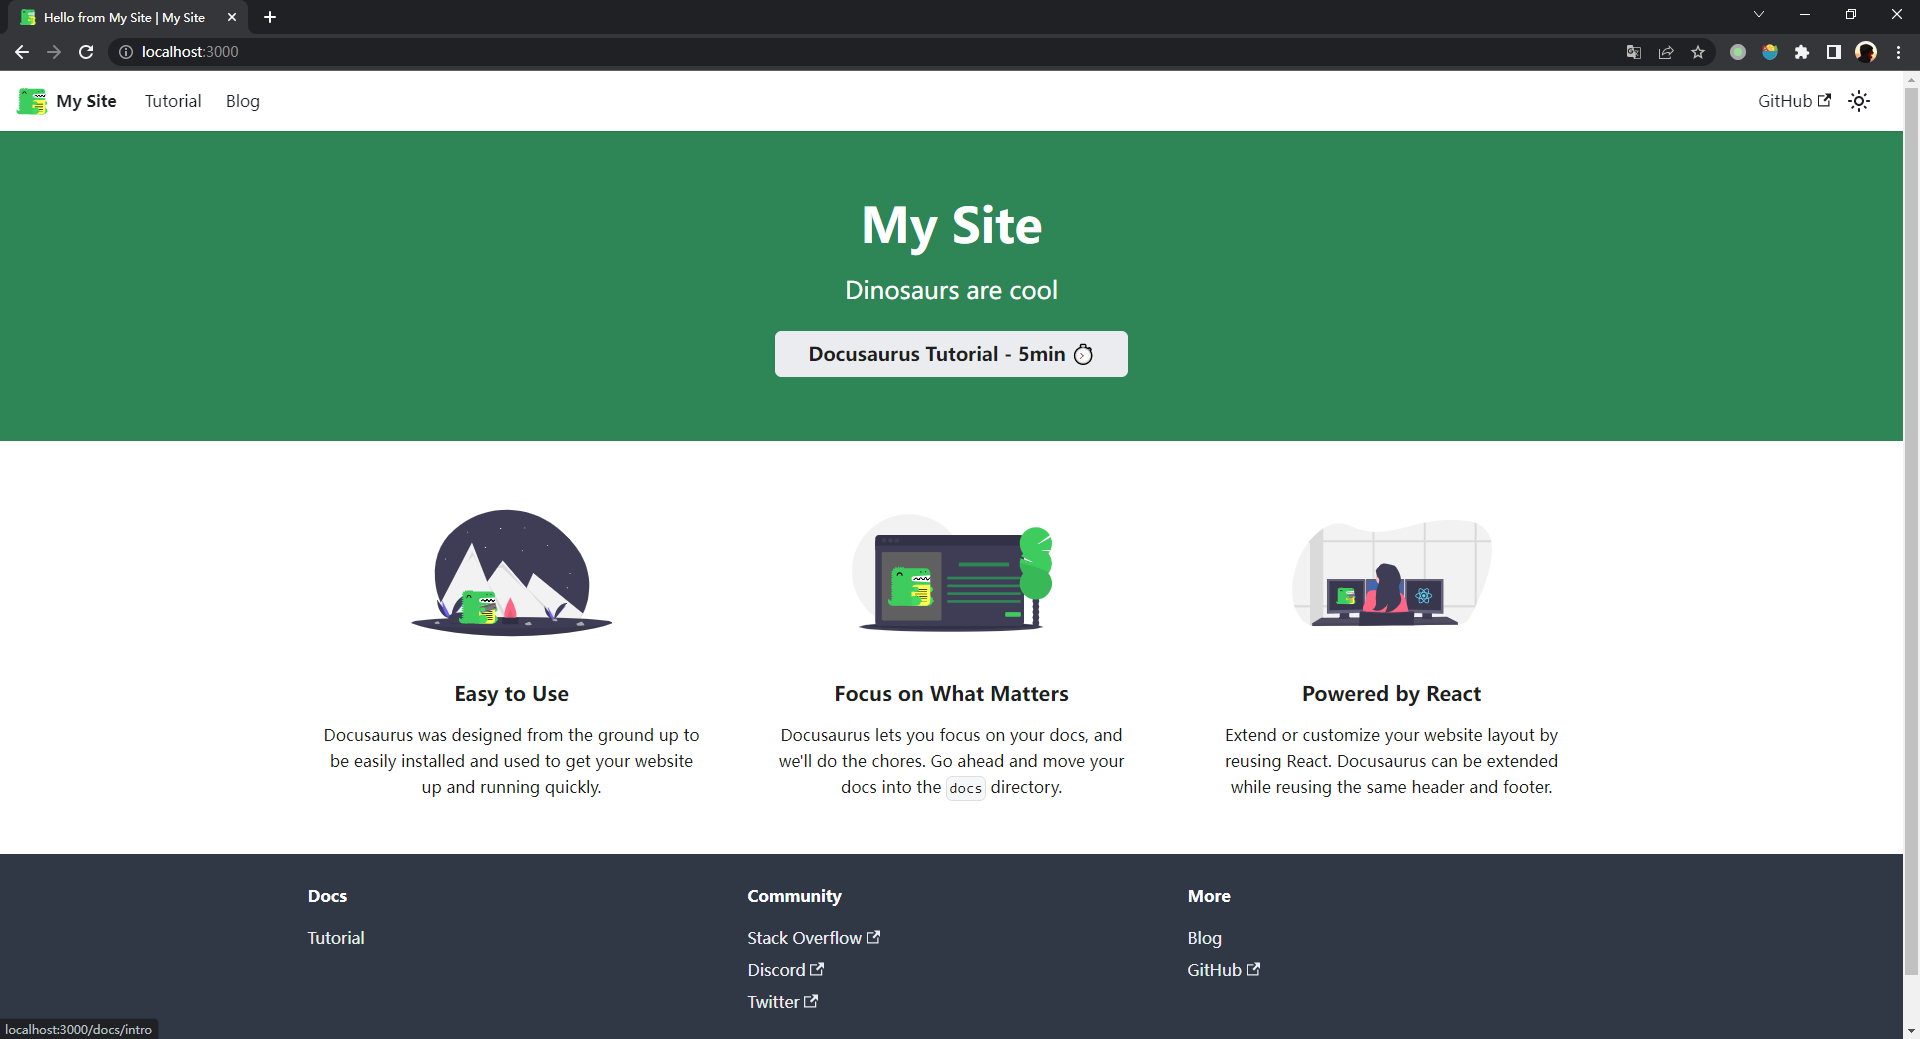Open the Tutorial link in footer Docs

(x=336, y=938)
